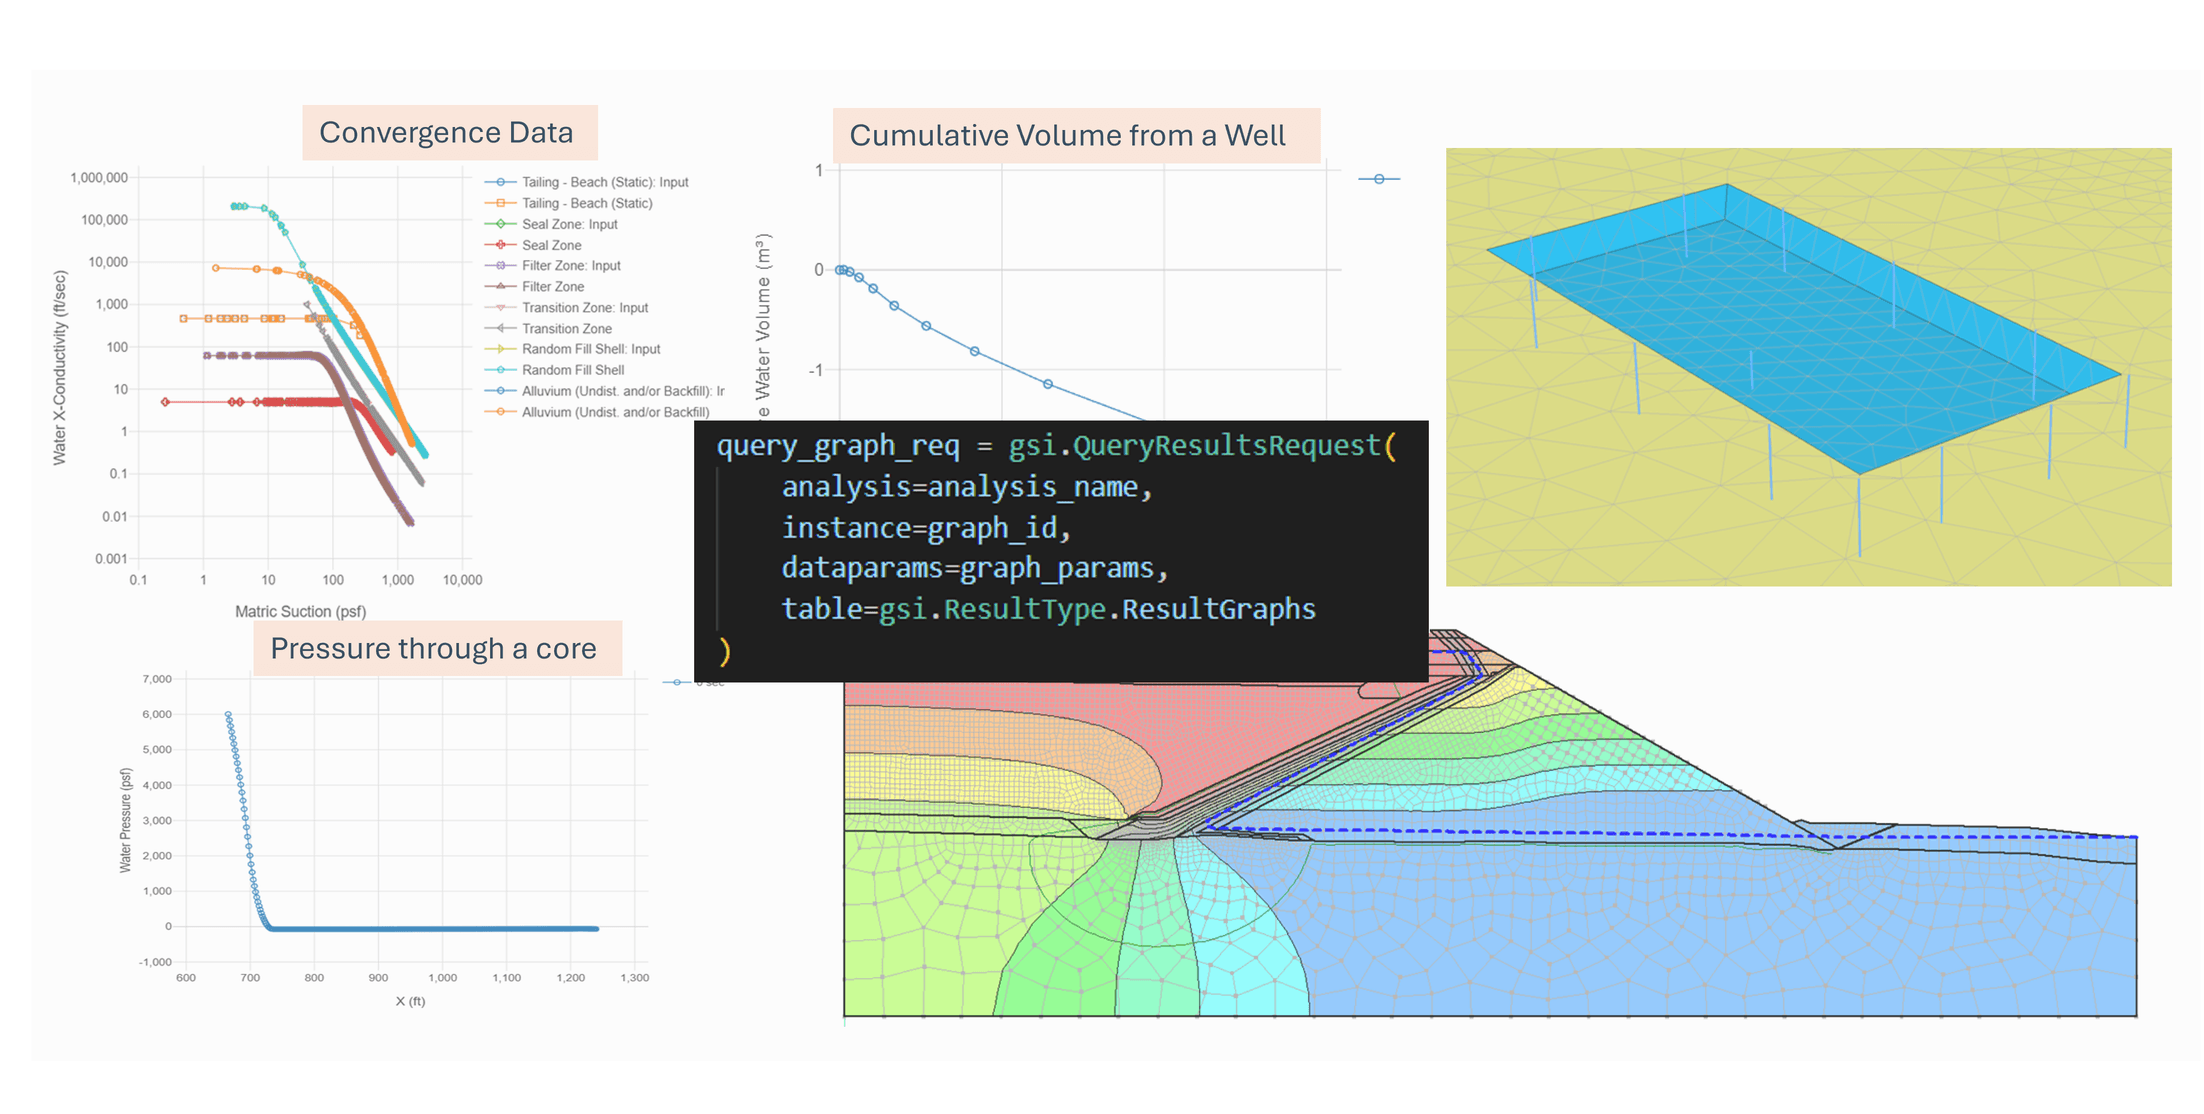The height and width of the screenshot is (1114, 2204).
Task: Click the "Water Pressure (psf)" axis label
Action: (x=126, y=820)
